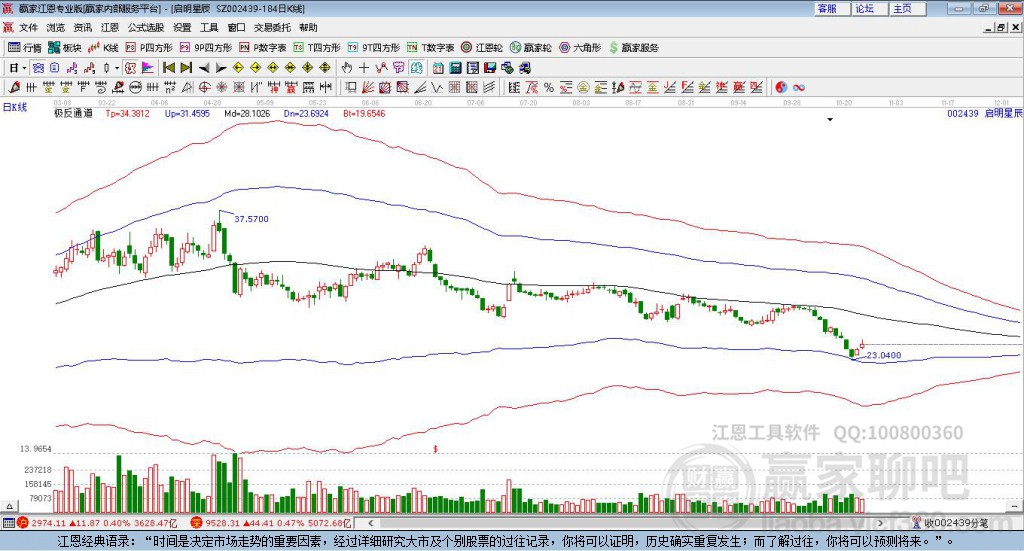Click the 客服 customer service button
The height and width of the screenshot is (551, 1024).
pos(832,8)
